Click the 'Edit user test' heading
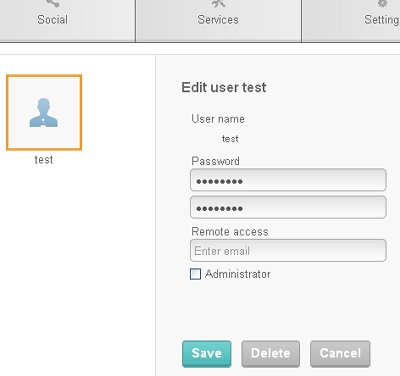Image resolution: width=400 pixels, height=376 pixels. [x=224, y=87]
